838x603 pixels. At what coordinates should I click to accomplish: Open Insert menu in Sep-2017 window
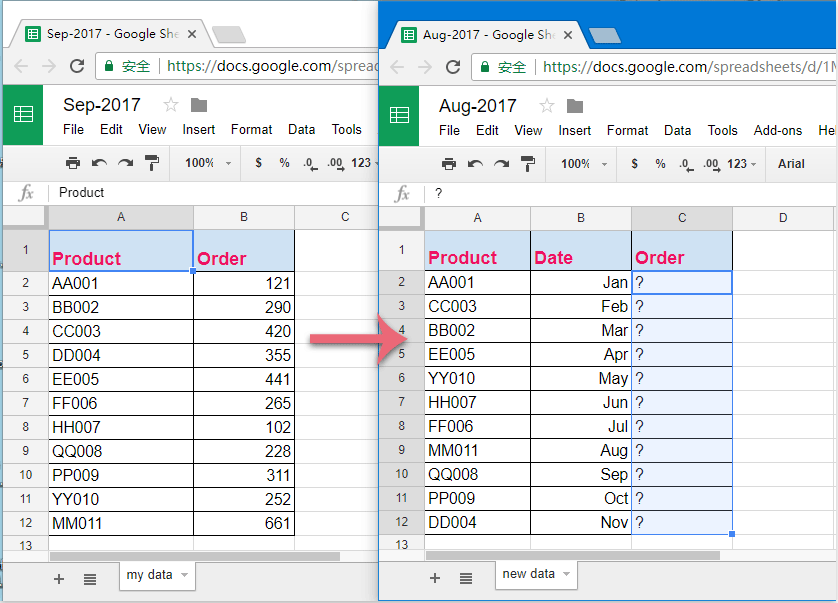click(199, 129)
